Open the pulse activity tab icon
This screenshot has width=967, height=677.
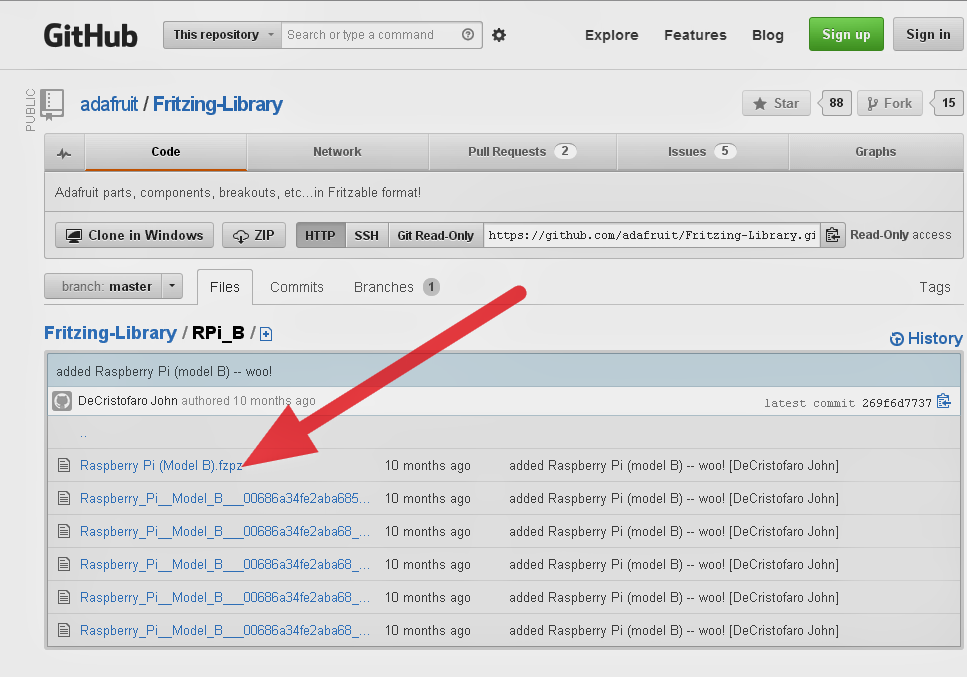[x=64, y=153]
